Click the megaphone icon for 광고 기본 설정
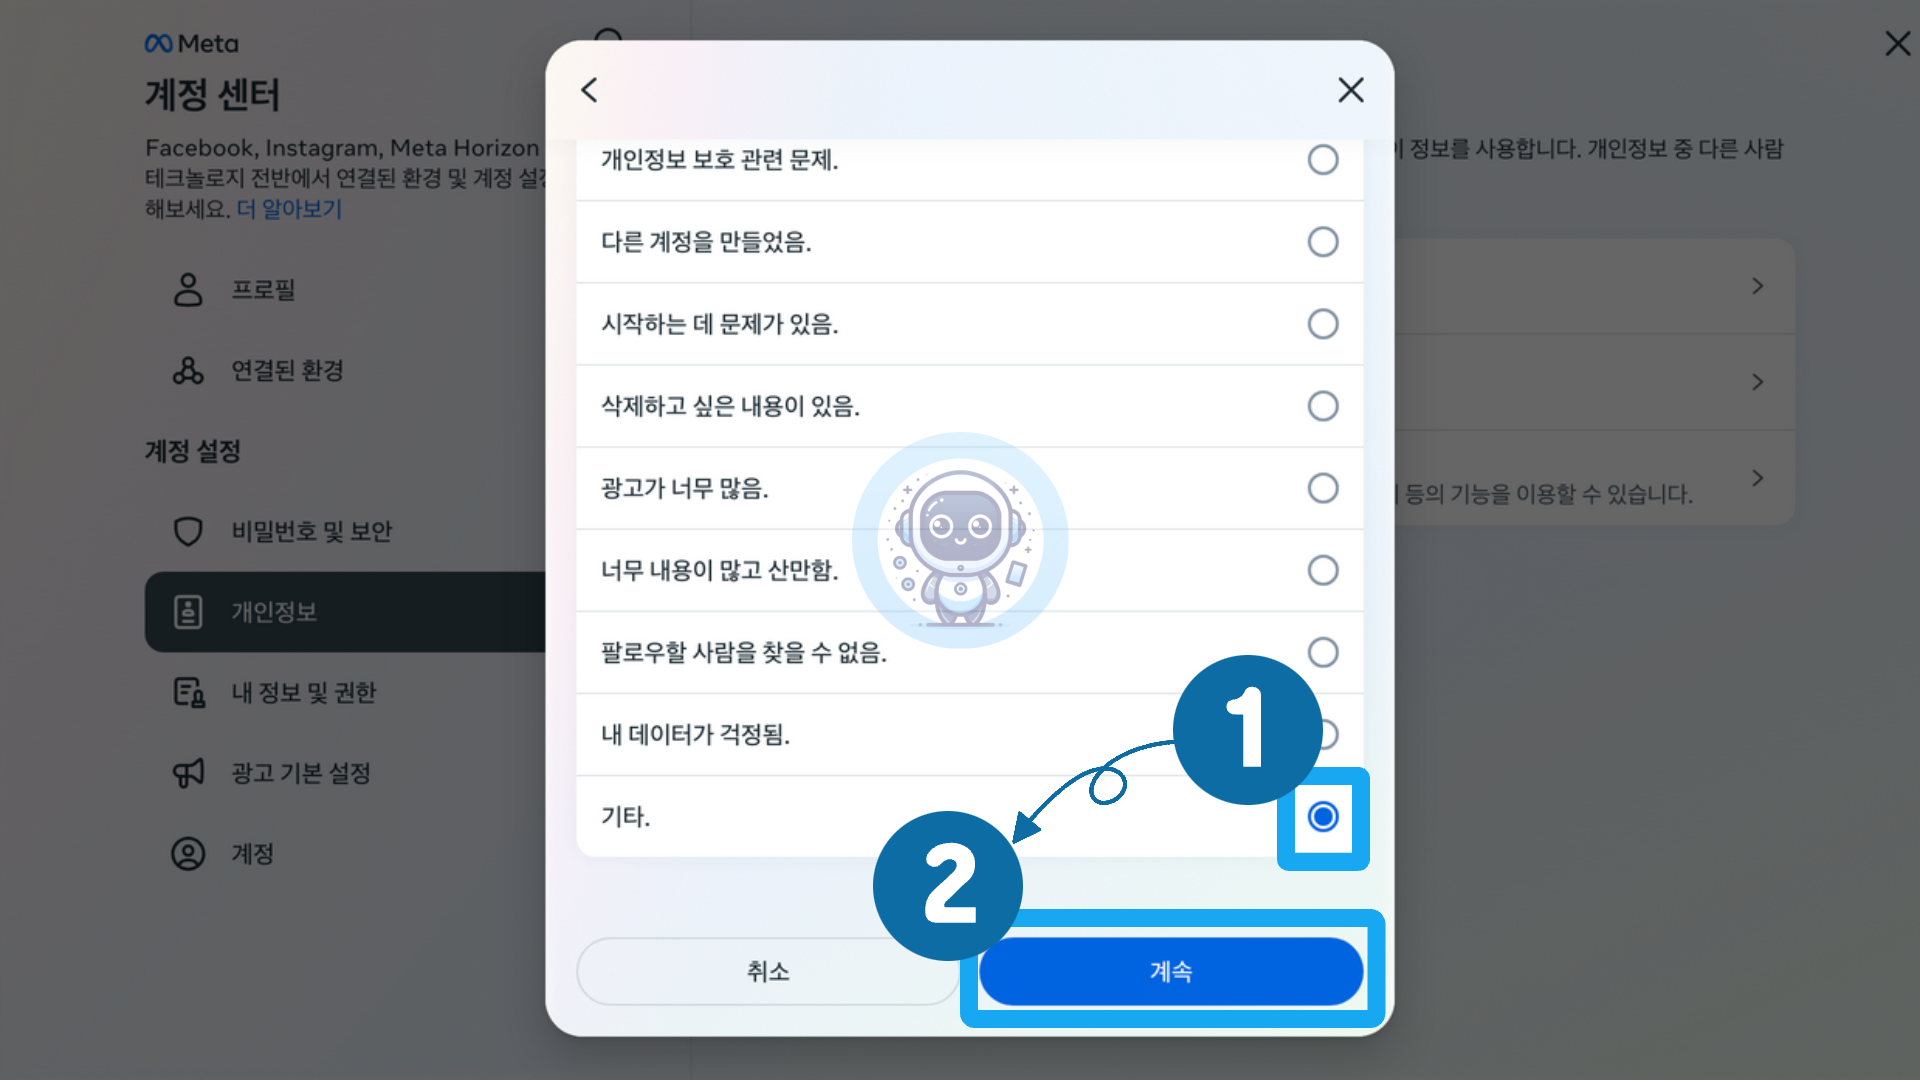 click(x=188, y=773)
